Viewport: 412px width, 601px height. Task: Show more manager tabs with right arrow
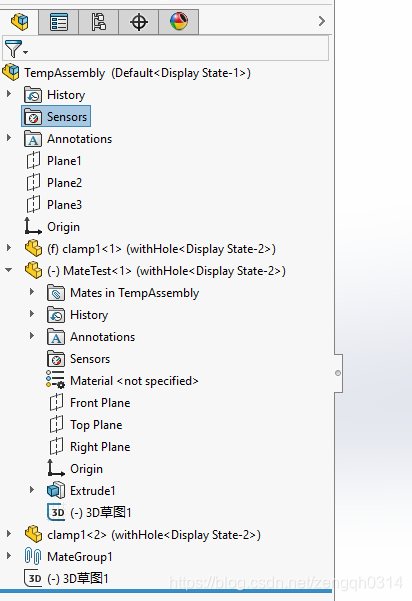tap(322, 21)
